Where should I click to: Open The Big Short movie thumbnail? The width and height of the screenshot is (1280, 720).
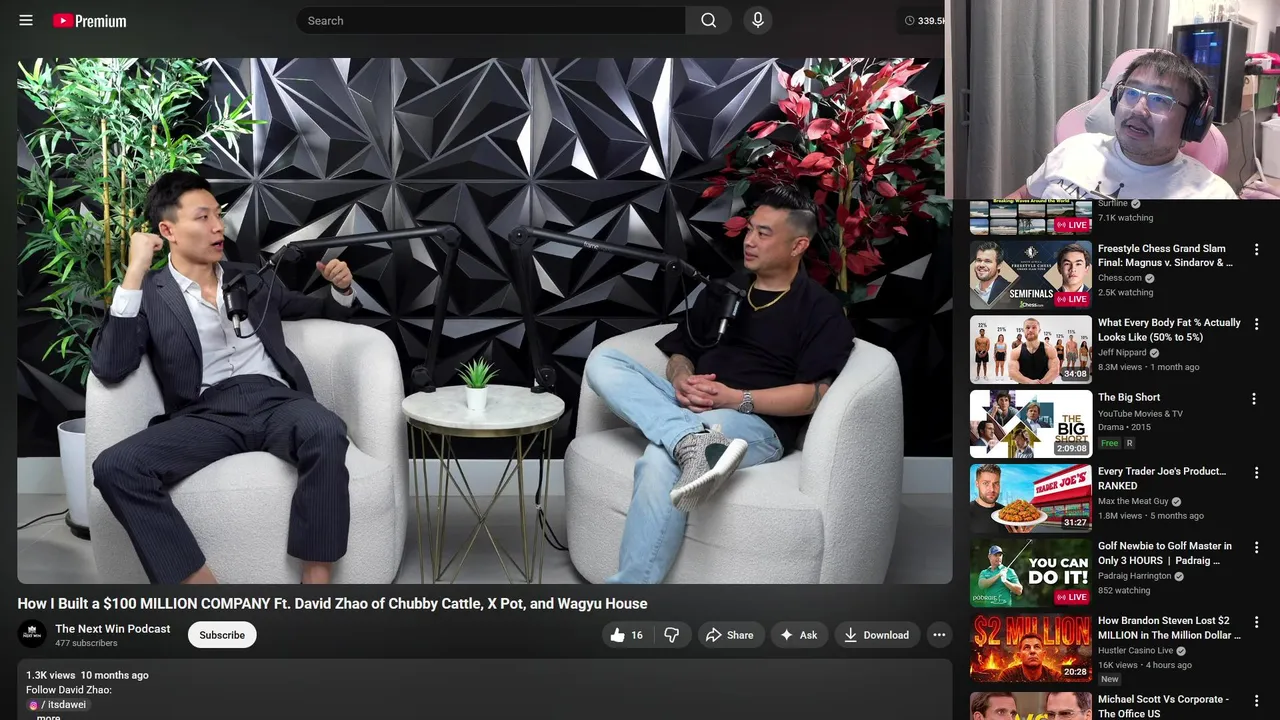(1031, 424)
